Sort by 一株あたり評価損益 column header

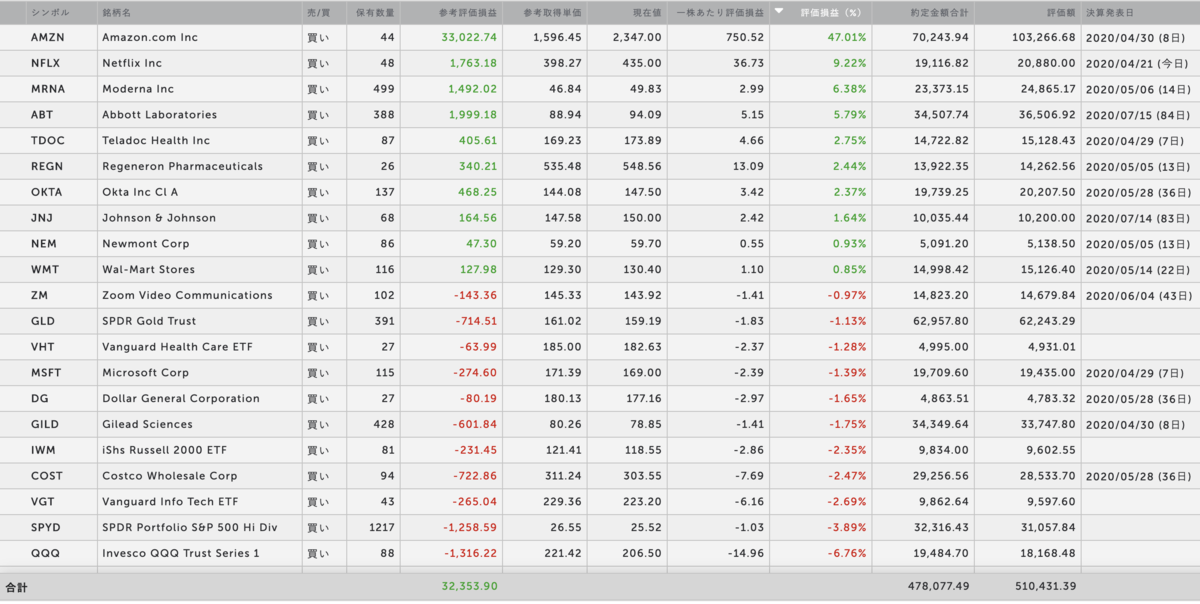click(x=720, y=13)
